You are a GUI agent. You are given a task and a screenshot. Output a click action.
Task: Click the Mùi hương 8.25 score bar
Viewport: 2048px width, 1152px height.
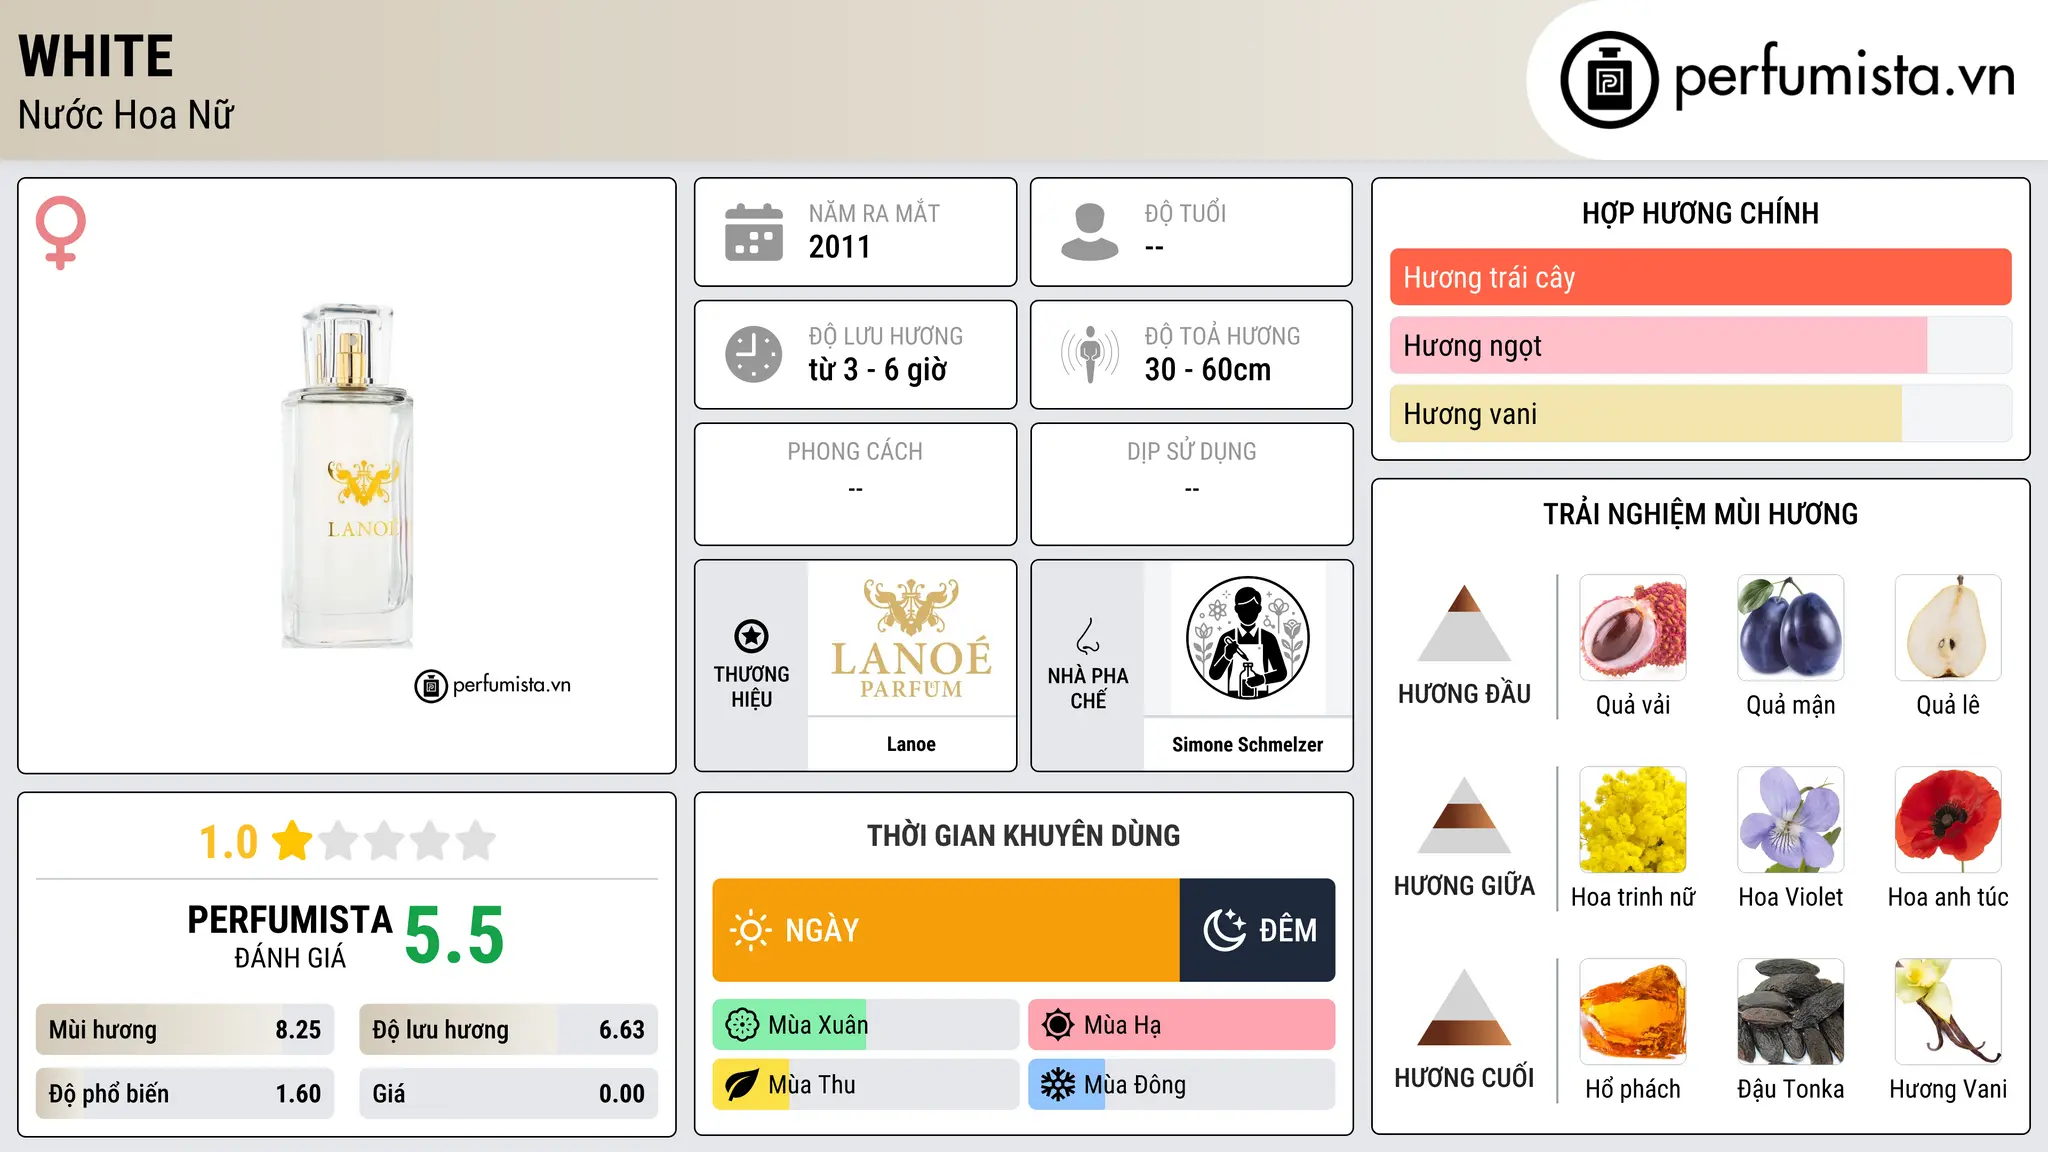pyautogui.click(x=185, y=1029)
